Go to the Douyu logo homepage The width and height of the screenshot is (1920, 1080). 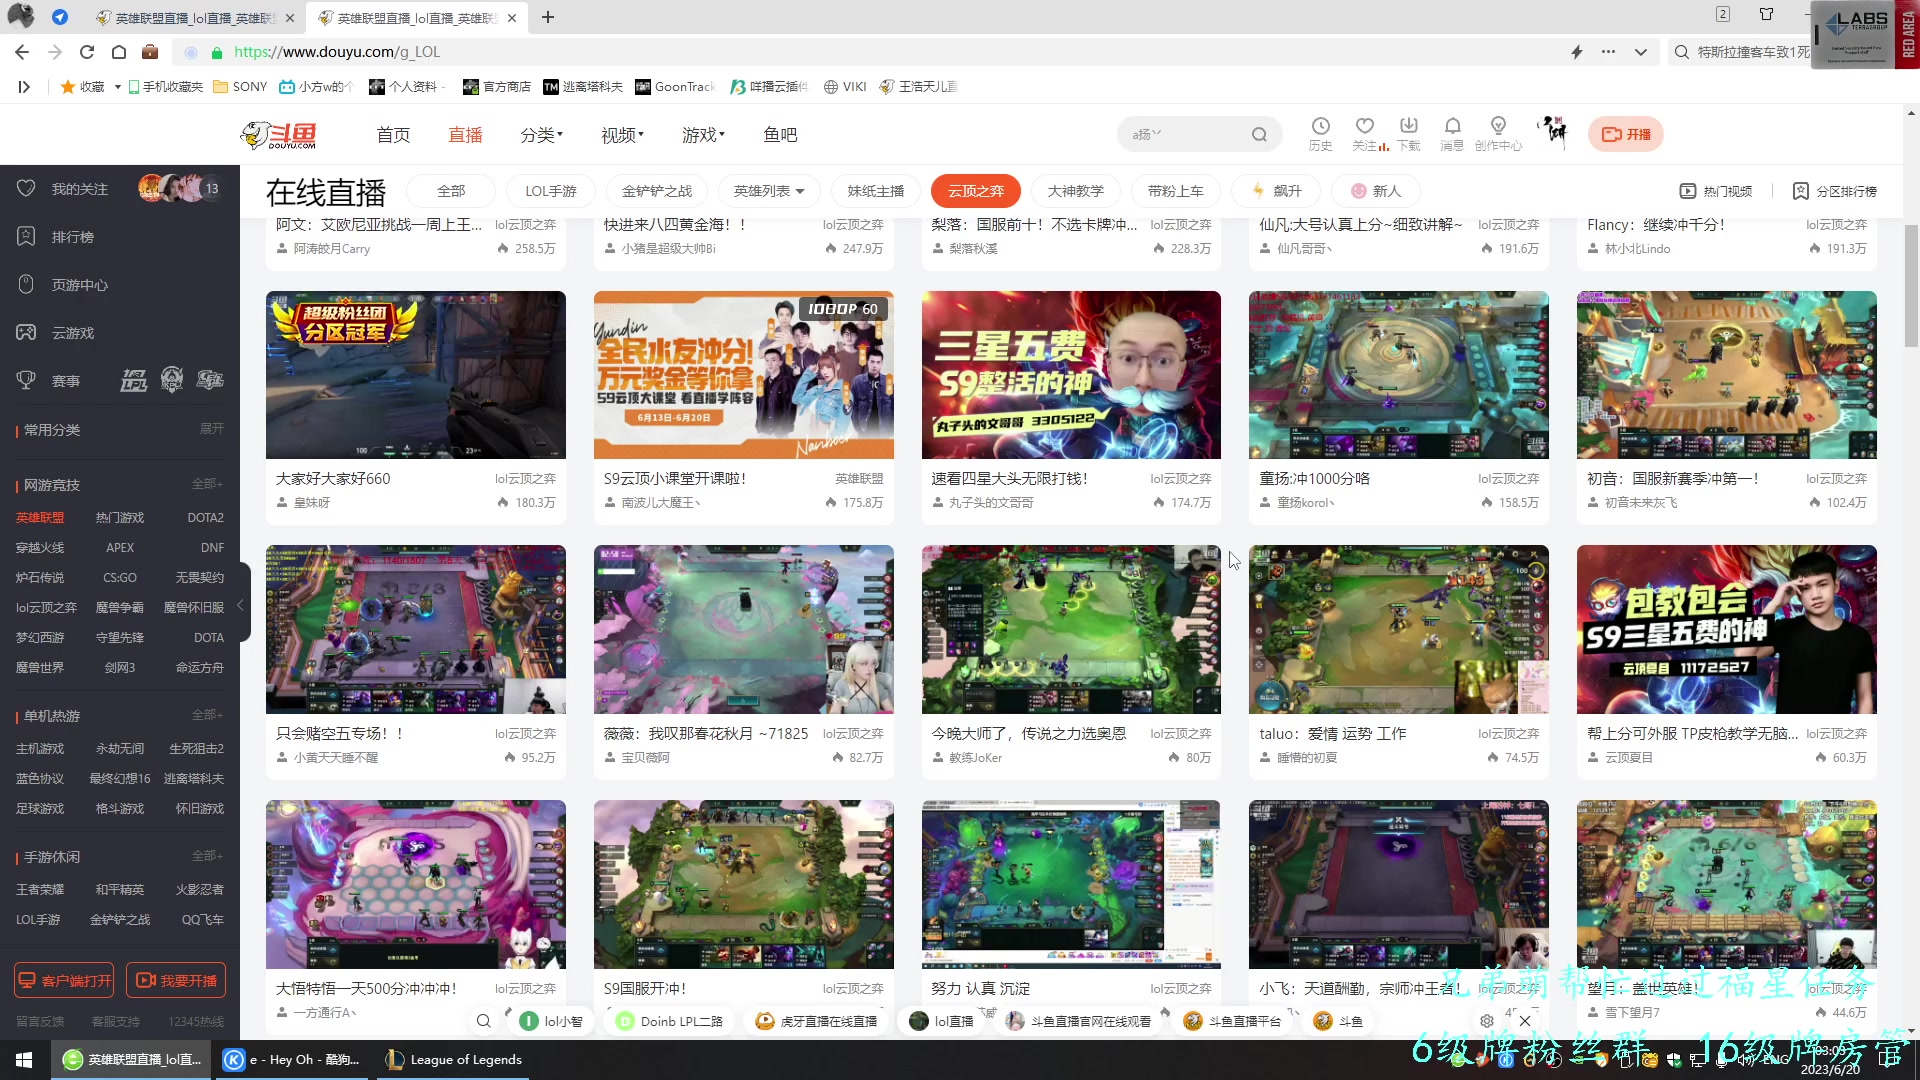(279, 134)
